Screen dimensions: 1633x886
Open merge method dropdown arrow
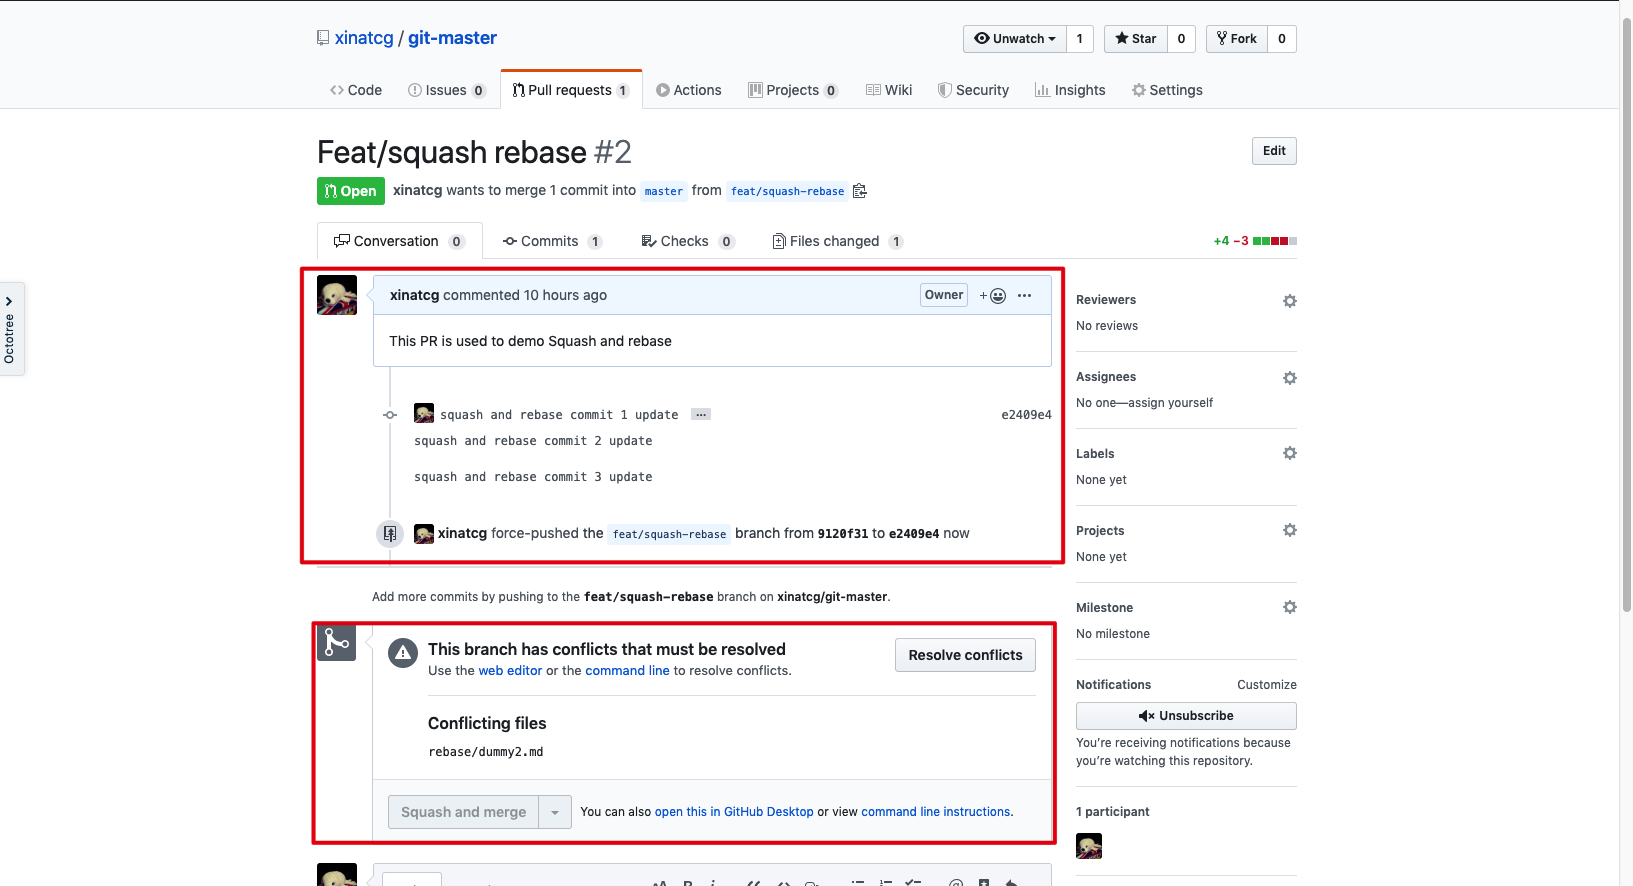pyautogui.click(x=555, y=812)
